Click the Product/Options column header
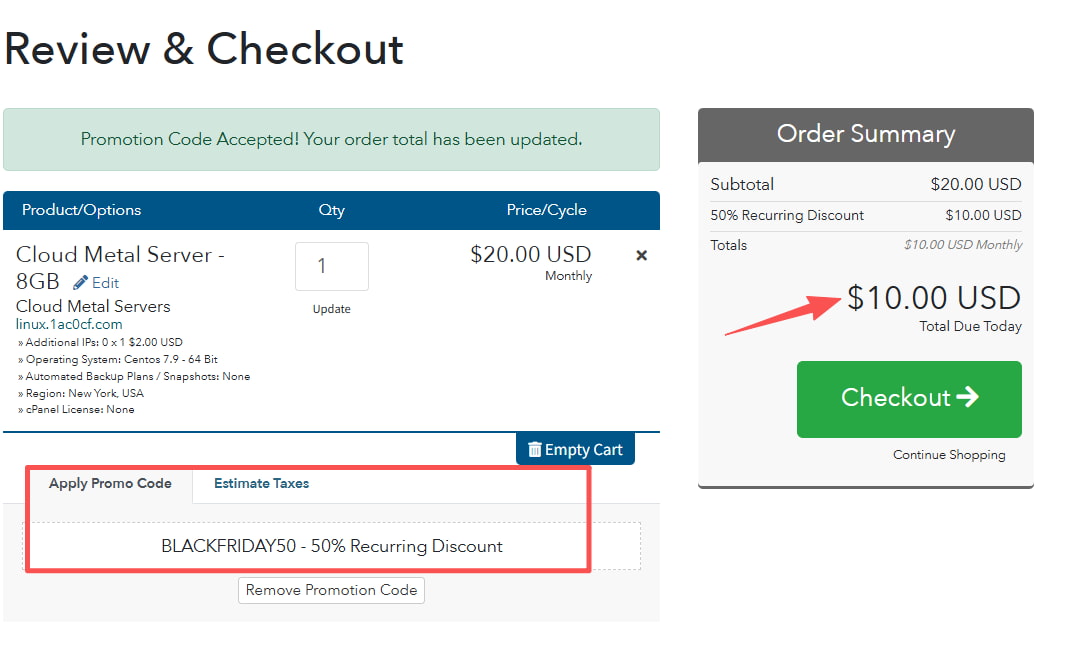1070x645 pixels. tap(82, 210)
